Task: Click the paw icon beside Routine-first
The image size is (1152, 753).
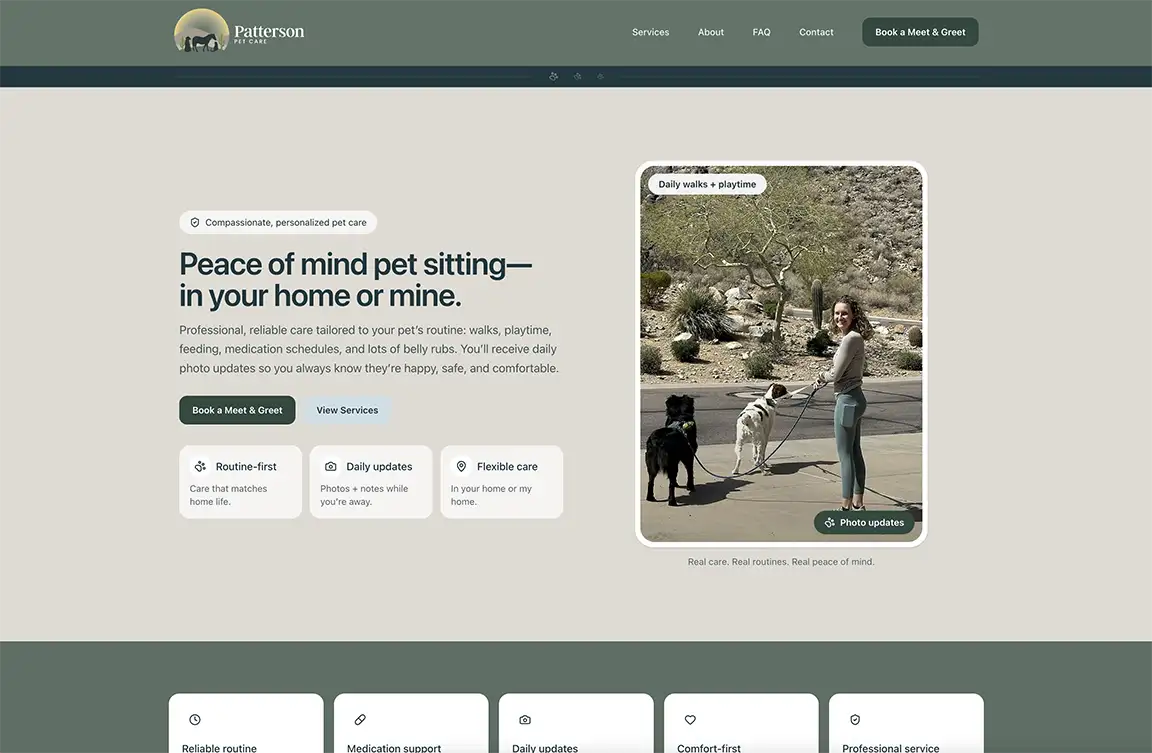Action: click(x=199, y=465)
